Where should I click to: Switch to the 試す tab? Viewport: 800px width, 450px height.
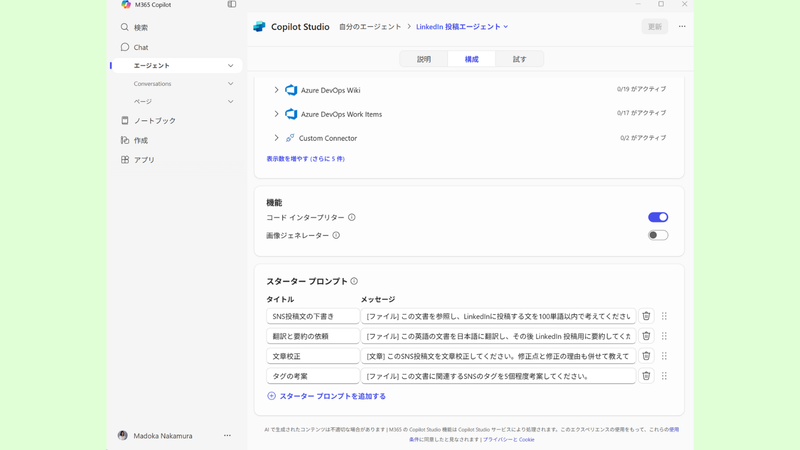pos(519,59)
